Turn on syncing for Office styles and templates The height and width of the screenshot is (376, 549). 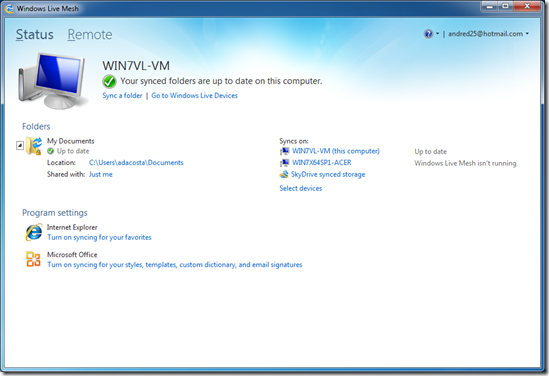tap(175, 265)
